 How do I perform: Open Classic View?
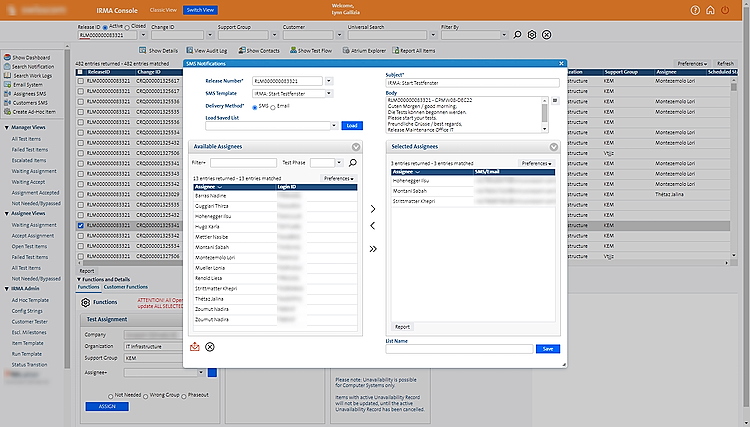(x=164, y=9)
